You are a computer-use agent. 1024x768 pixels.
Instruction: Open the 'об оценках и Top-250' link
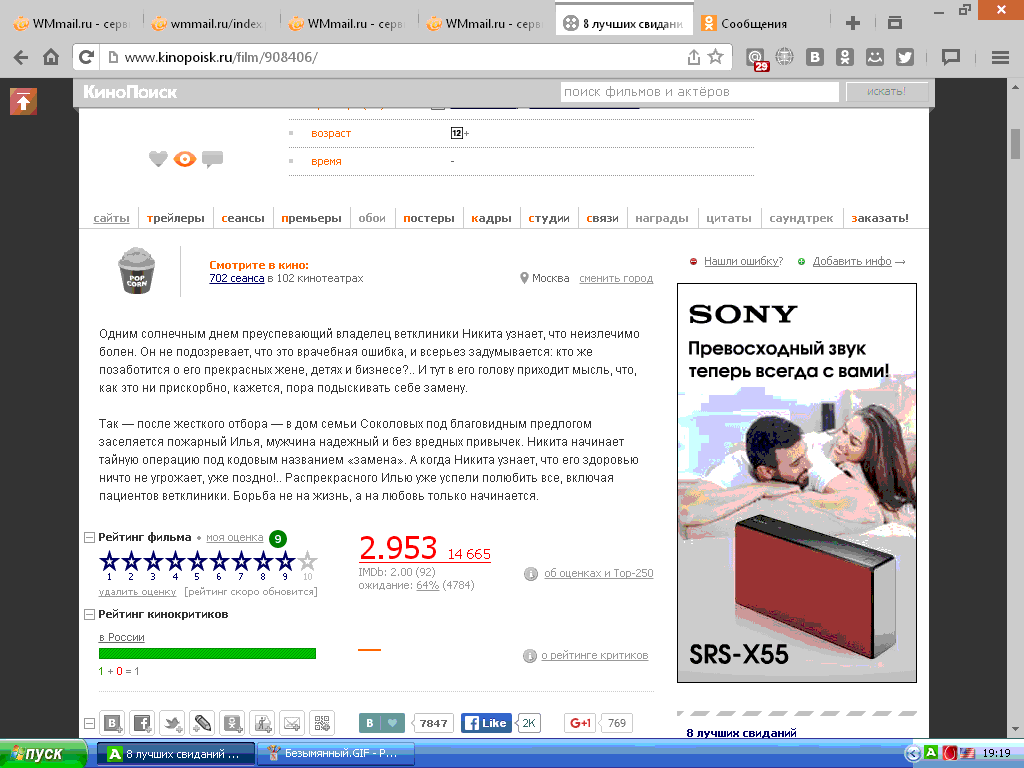coord(598,573)
